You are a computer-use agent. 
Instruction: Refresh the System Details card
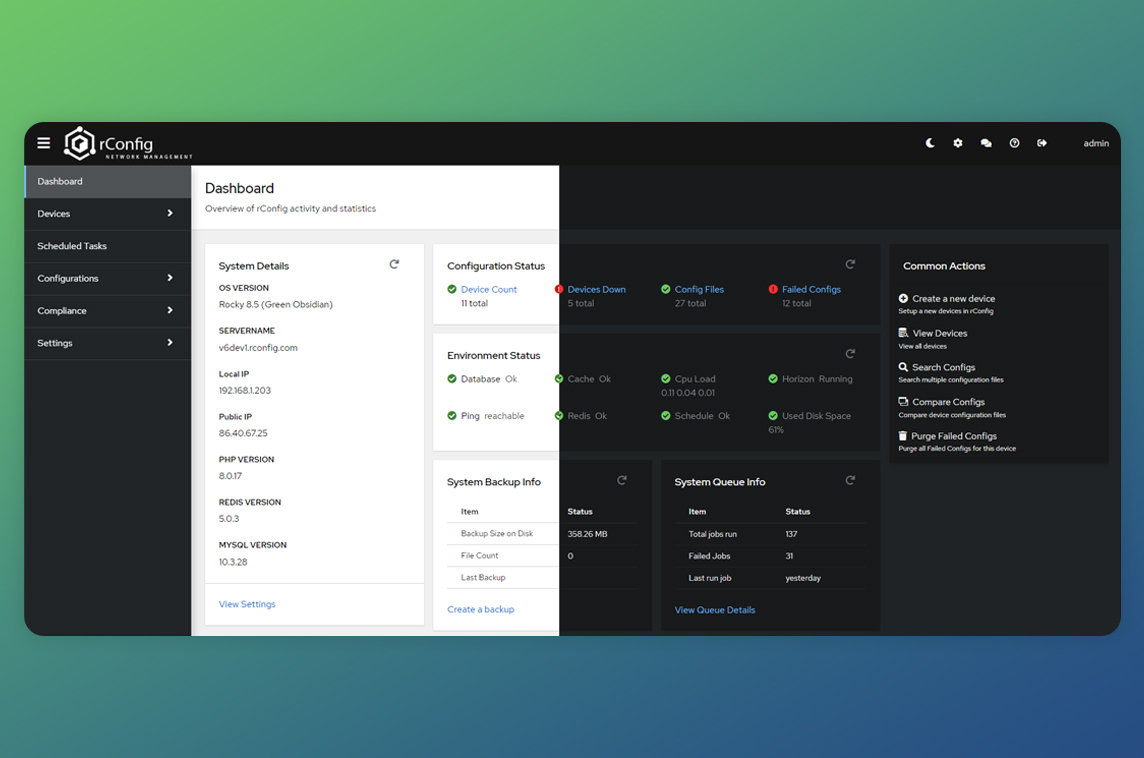click(x=394, y=264)
